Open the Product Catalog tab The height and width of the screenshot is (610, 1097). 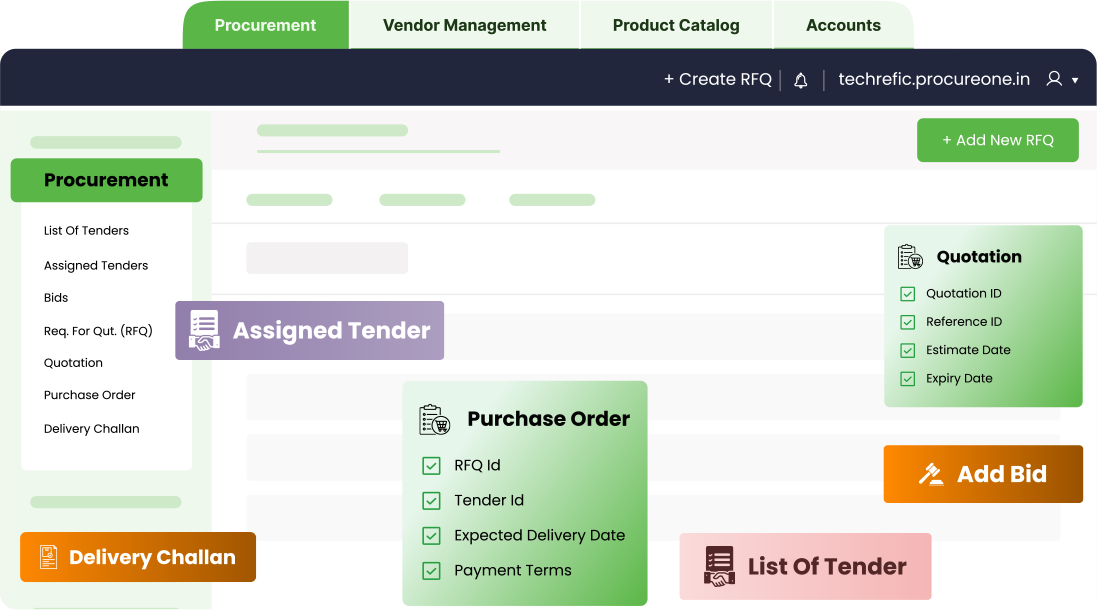(676, 25)
